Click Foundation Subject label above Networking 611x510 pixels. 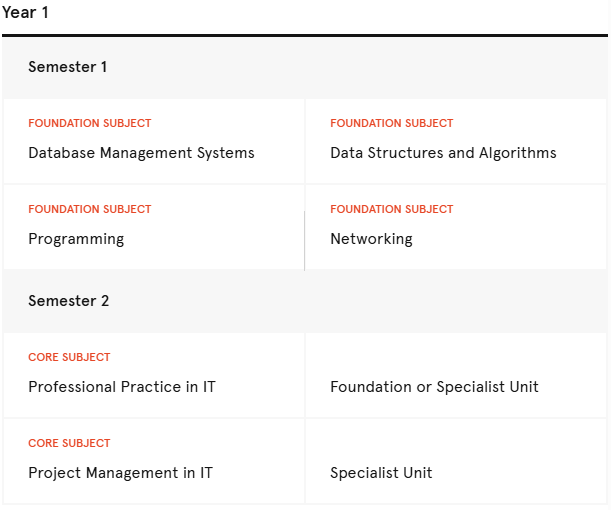tap(392, 209)
